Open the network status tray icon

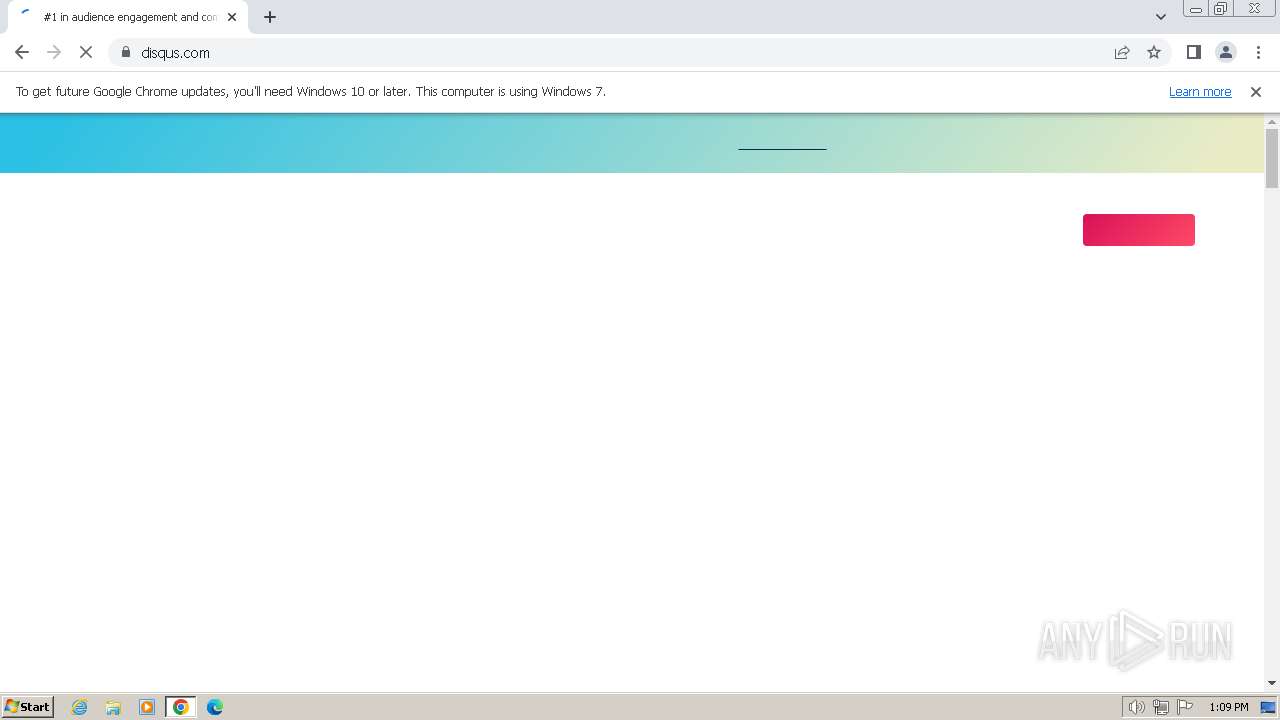click(x=1161, y=707)
